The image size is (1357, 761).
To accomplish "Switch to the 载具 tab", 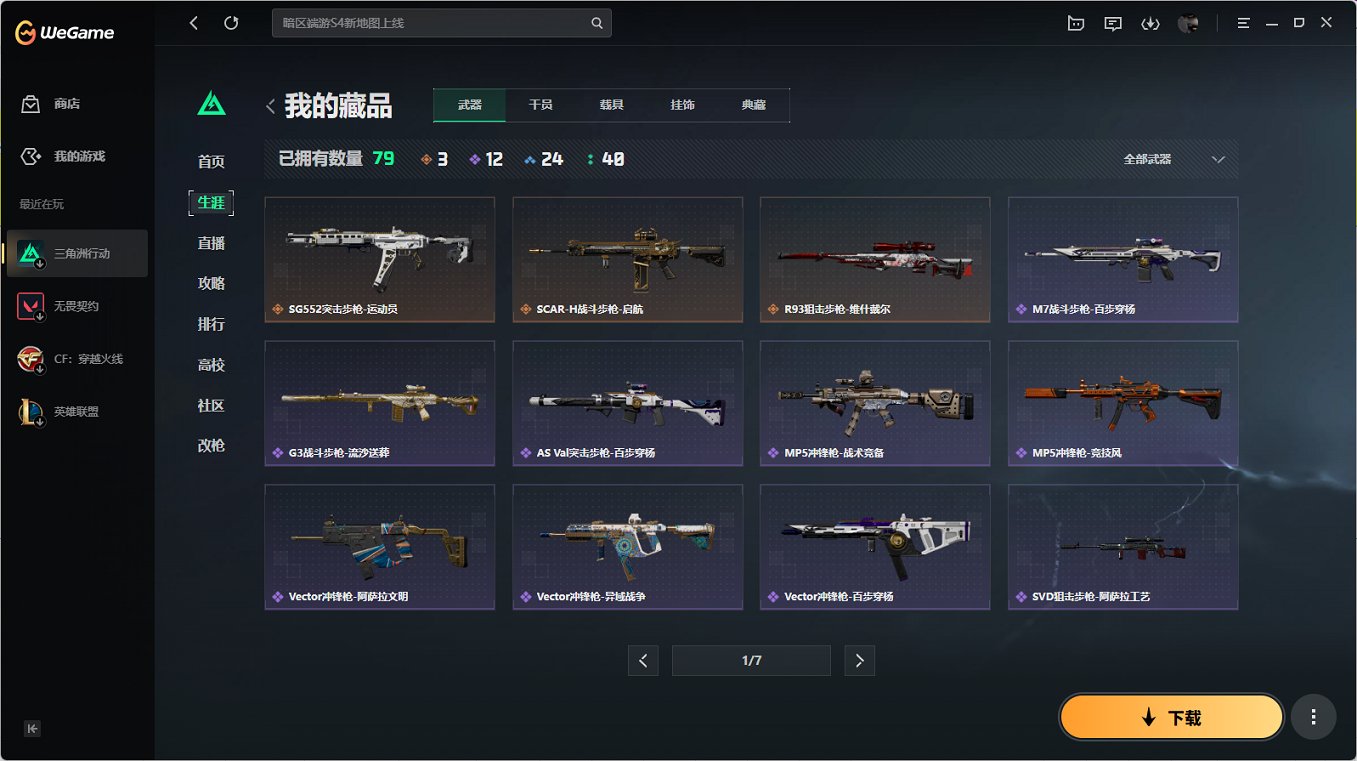I will click(x=612, y=105).
